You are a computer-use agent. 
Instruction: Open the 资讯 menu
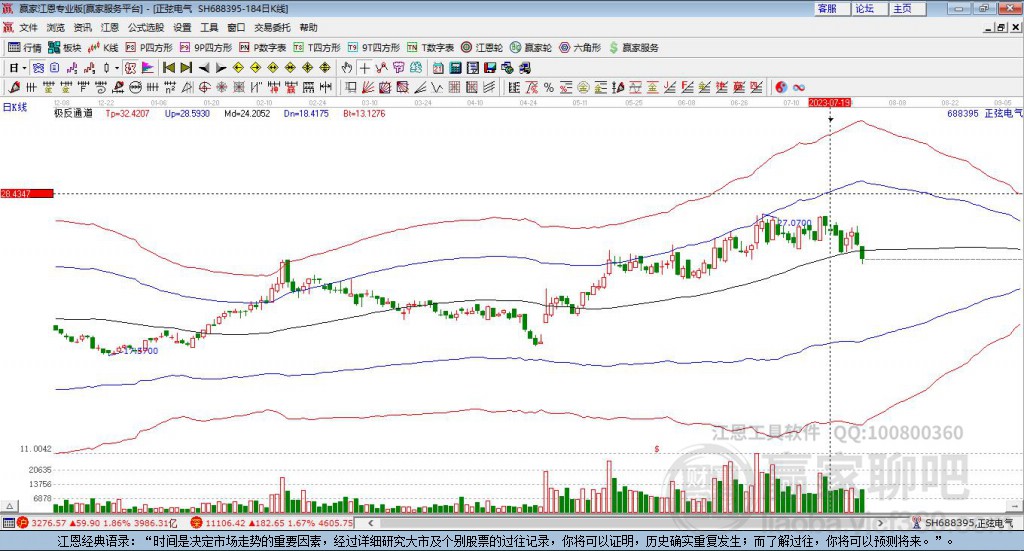tap(83, 27)
